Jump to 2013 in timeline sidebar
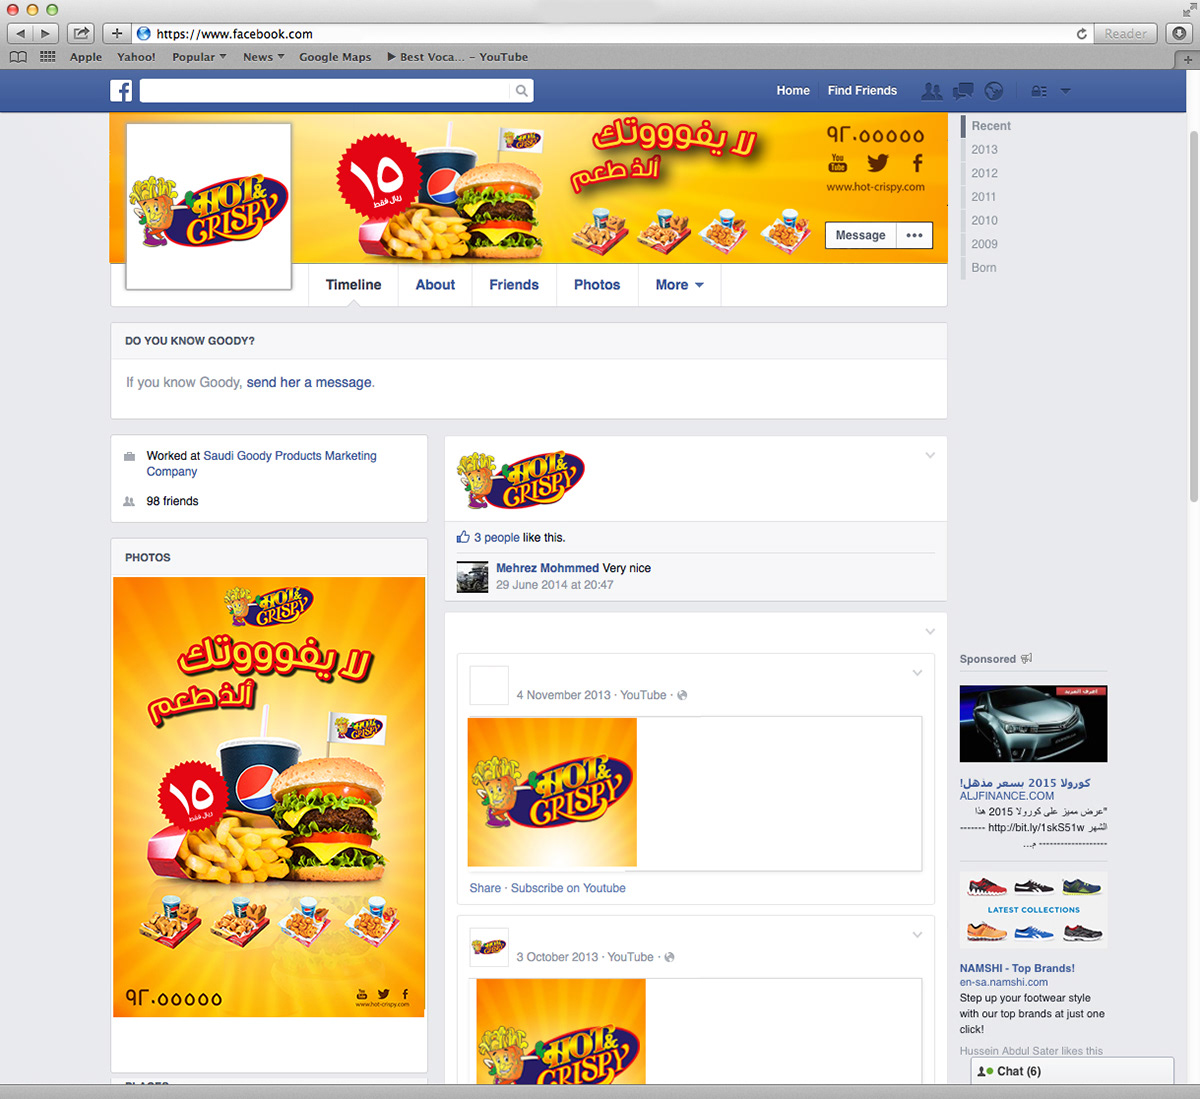This screenshot has height=1099, width=1200. click(984, 149)
